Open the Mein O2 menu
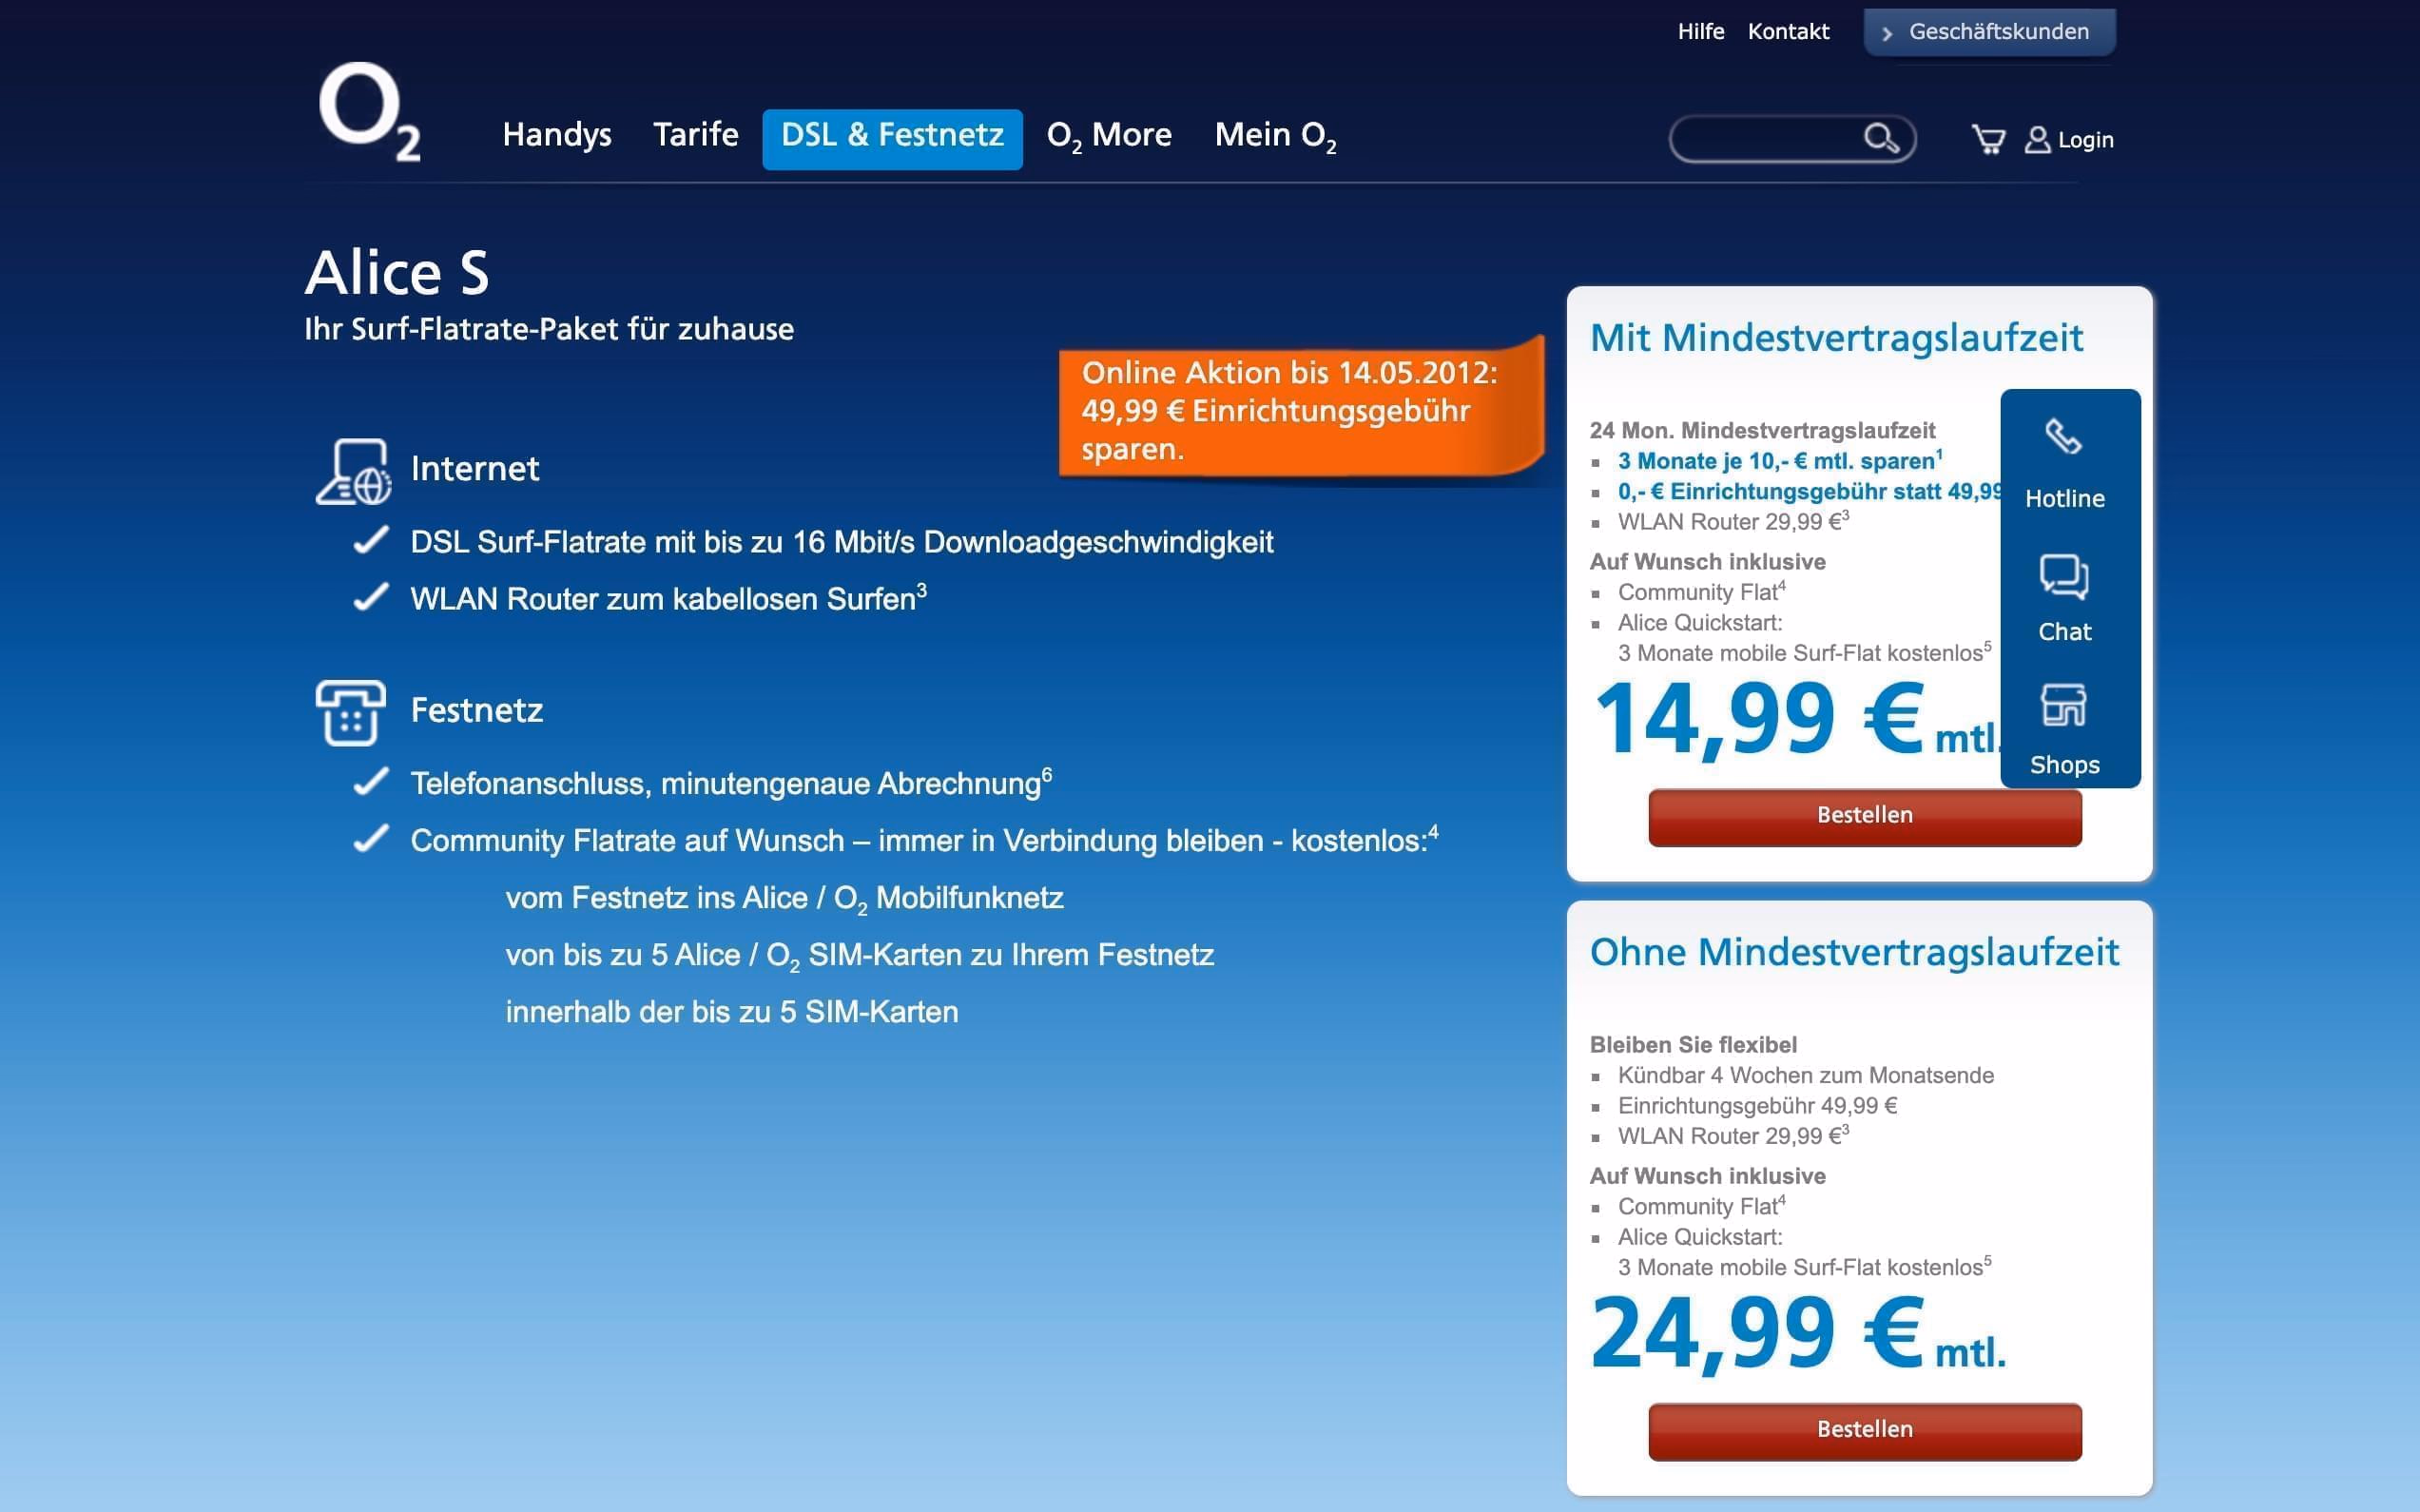 (1275, 135)
